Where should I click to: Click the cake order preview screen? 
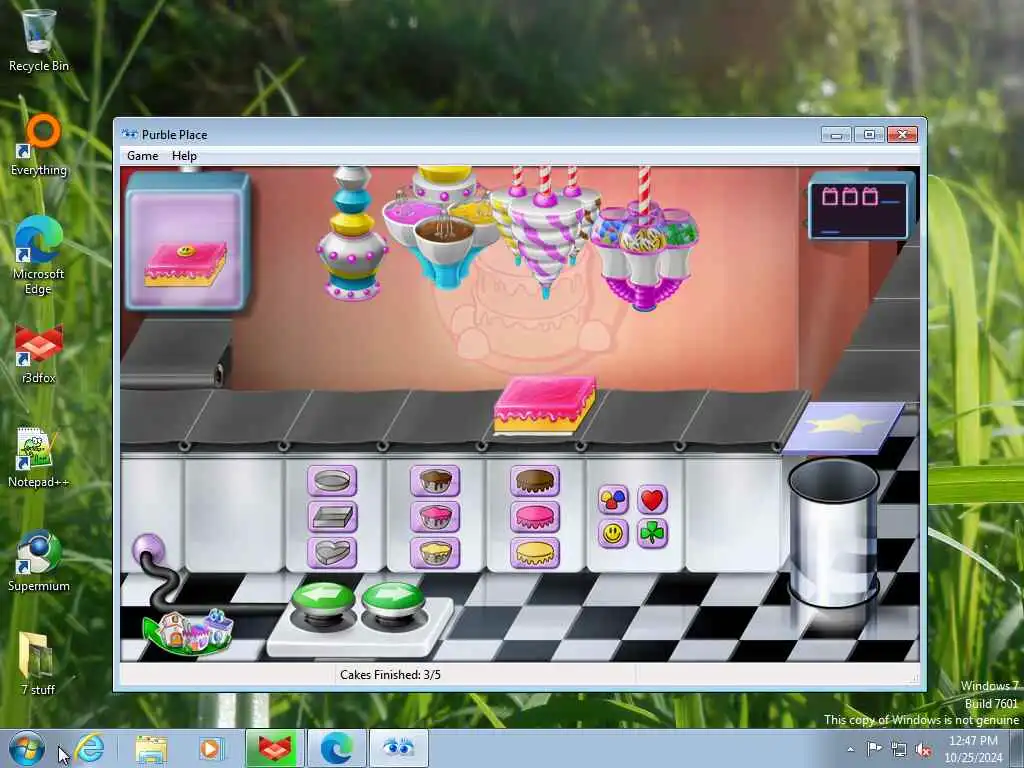(x=187, y=241)
